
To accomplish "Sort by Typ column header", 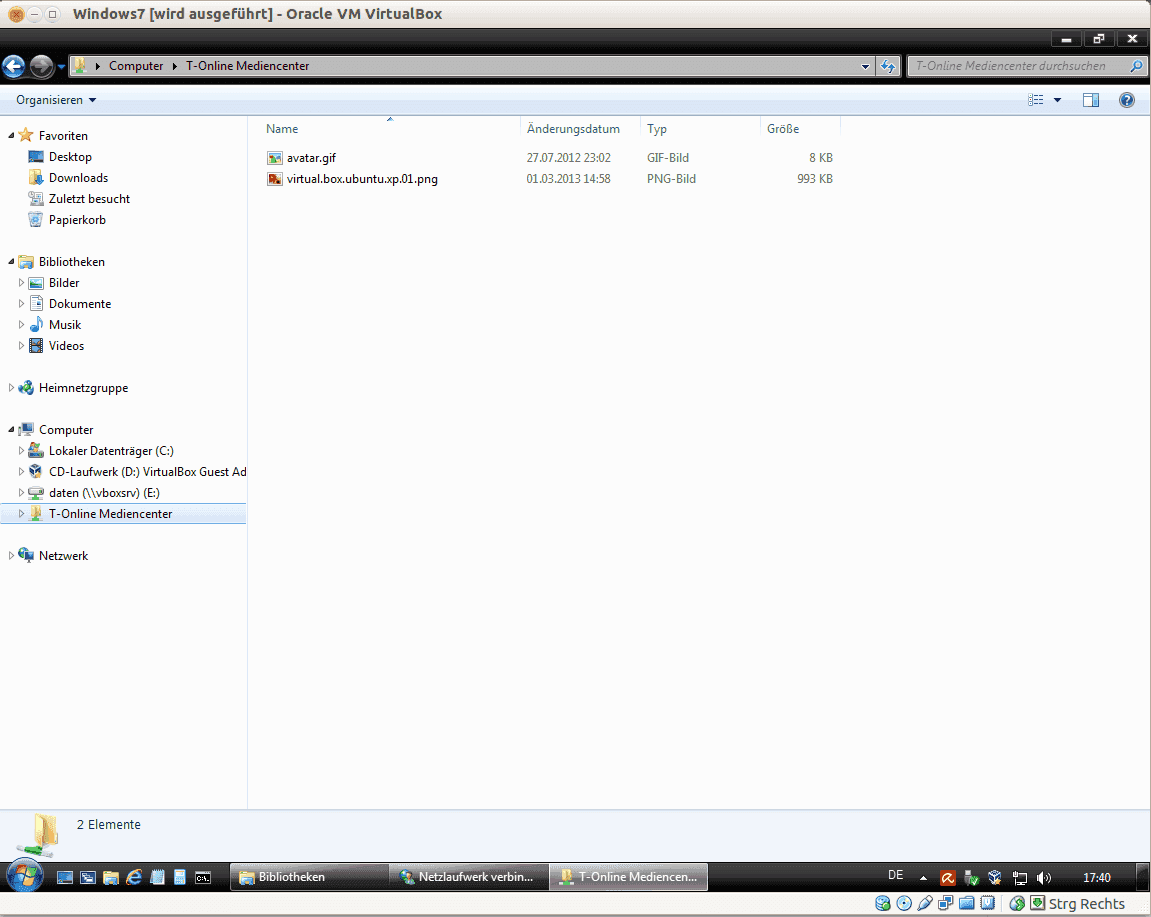I will (x=700, y=128).
